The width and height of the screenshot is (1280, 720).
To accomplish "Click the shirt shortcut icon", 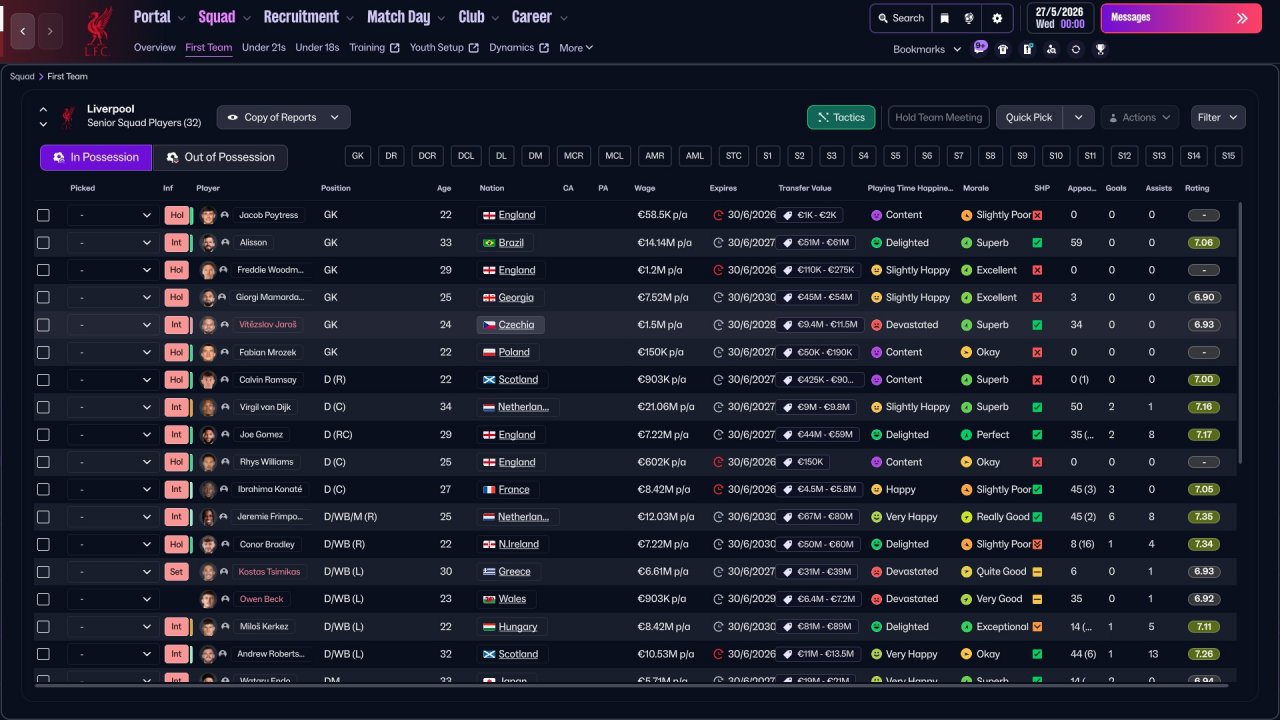I will coord(1003,49).
